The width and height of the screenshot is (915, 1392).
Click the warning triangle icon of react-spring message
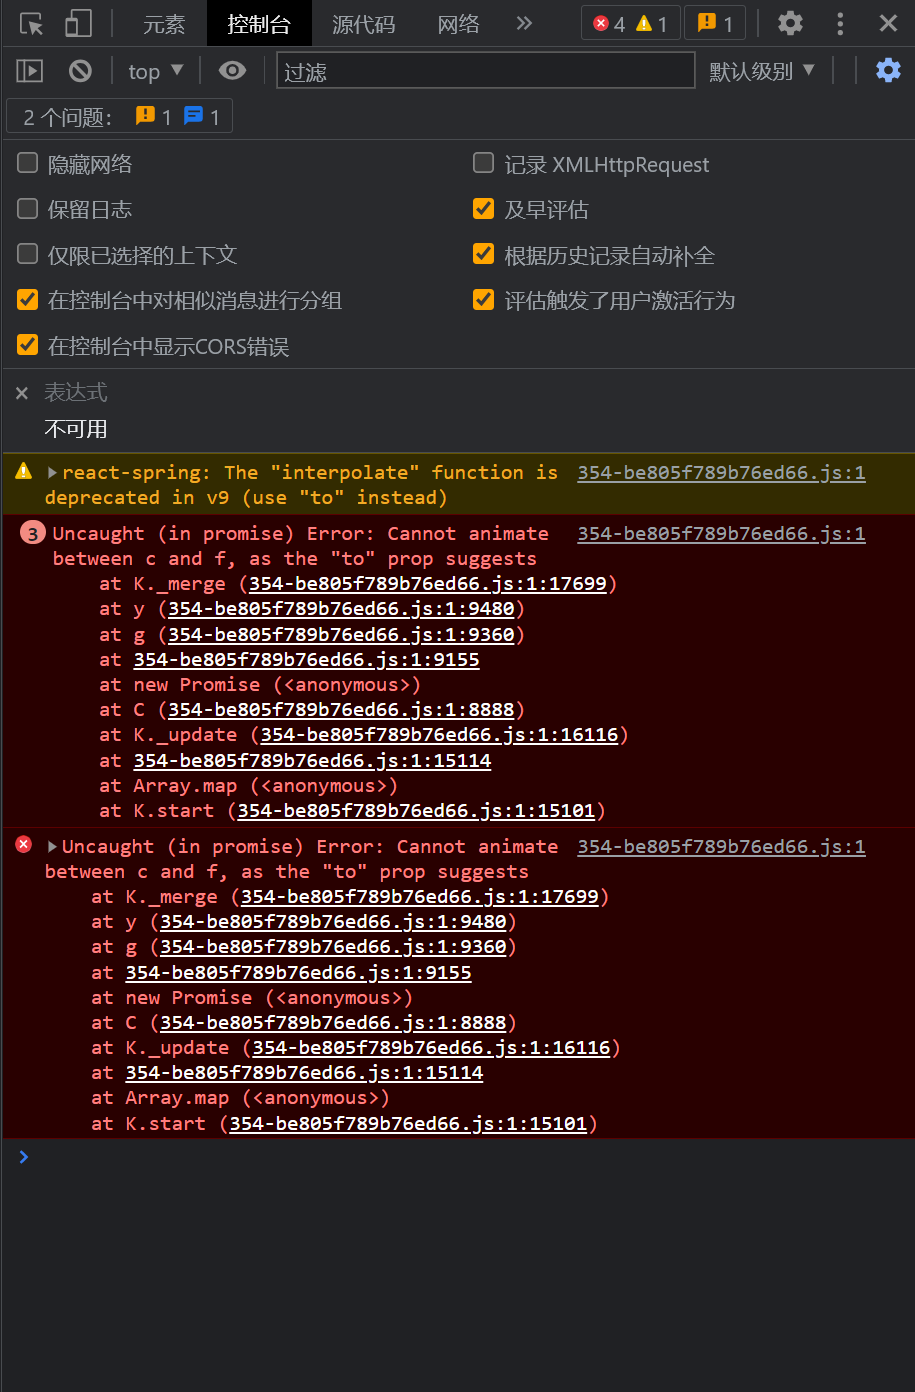click(x=24, y=471)
